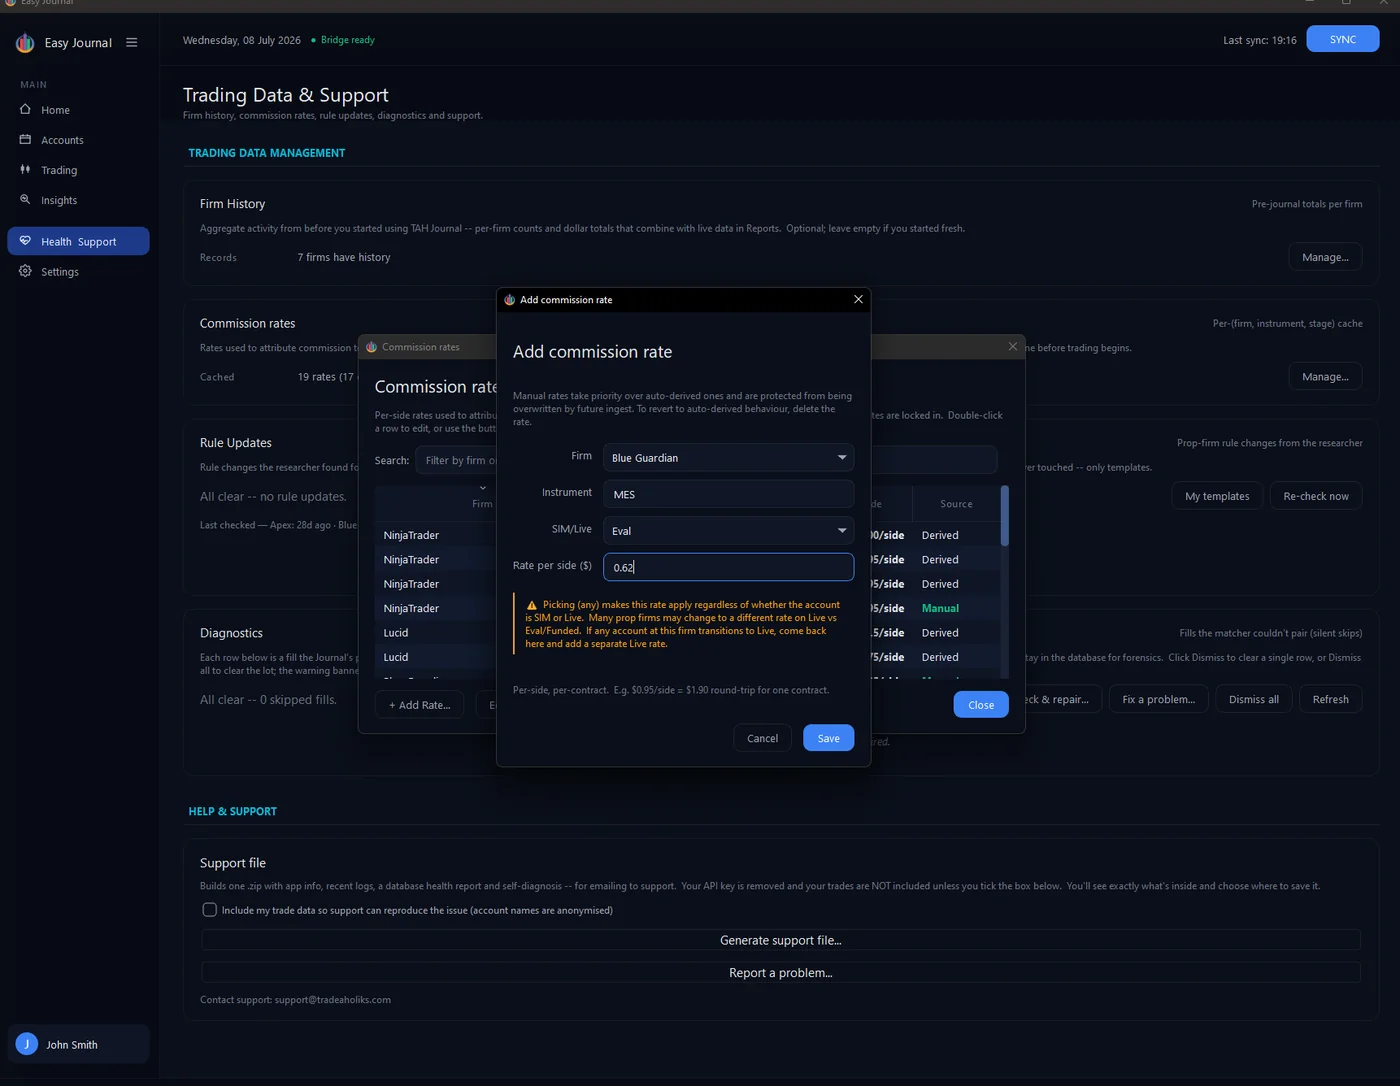Click Fix a problem... in Diagnostics
Screen dimensions: 1400x1086
point(1158,699)
